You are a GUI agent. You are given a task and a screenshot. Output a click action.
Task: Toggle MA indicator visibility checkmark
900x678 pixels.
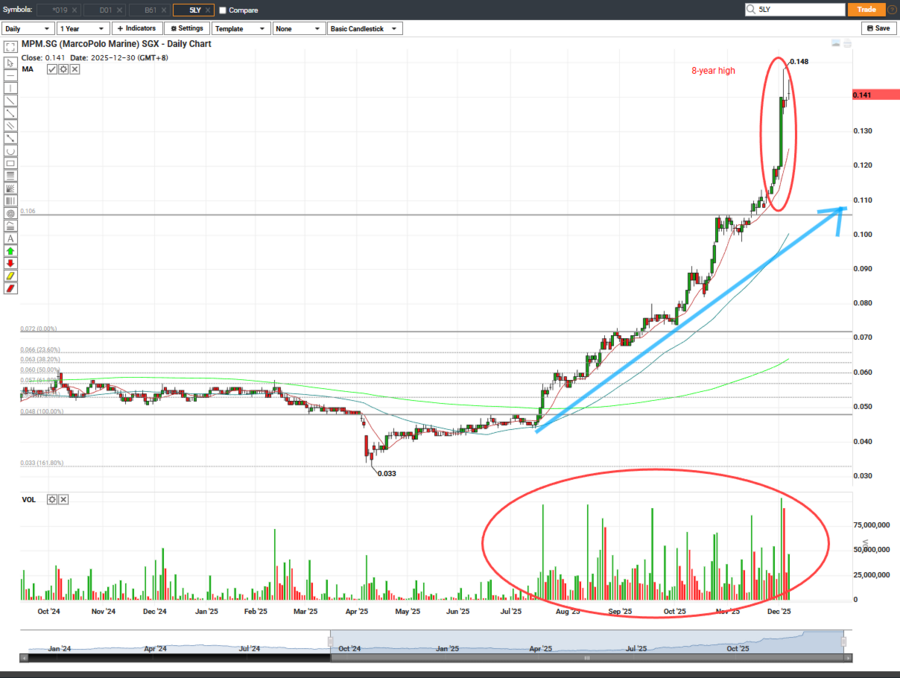[52, 69]
